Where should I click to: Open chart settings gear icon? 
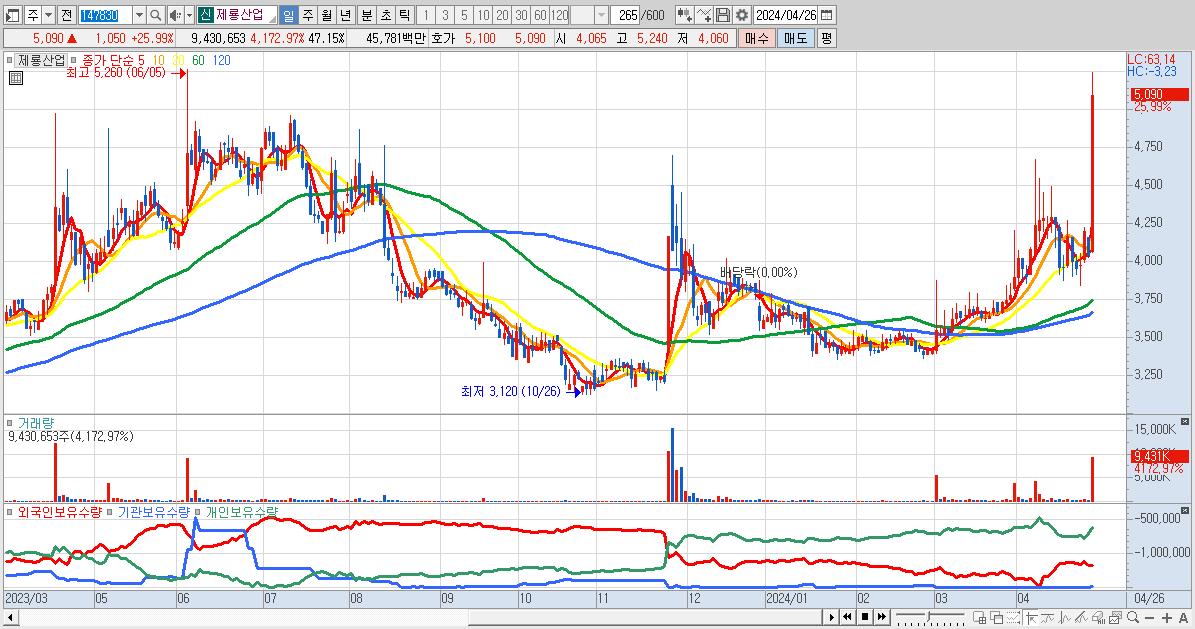pos(742,14)
